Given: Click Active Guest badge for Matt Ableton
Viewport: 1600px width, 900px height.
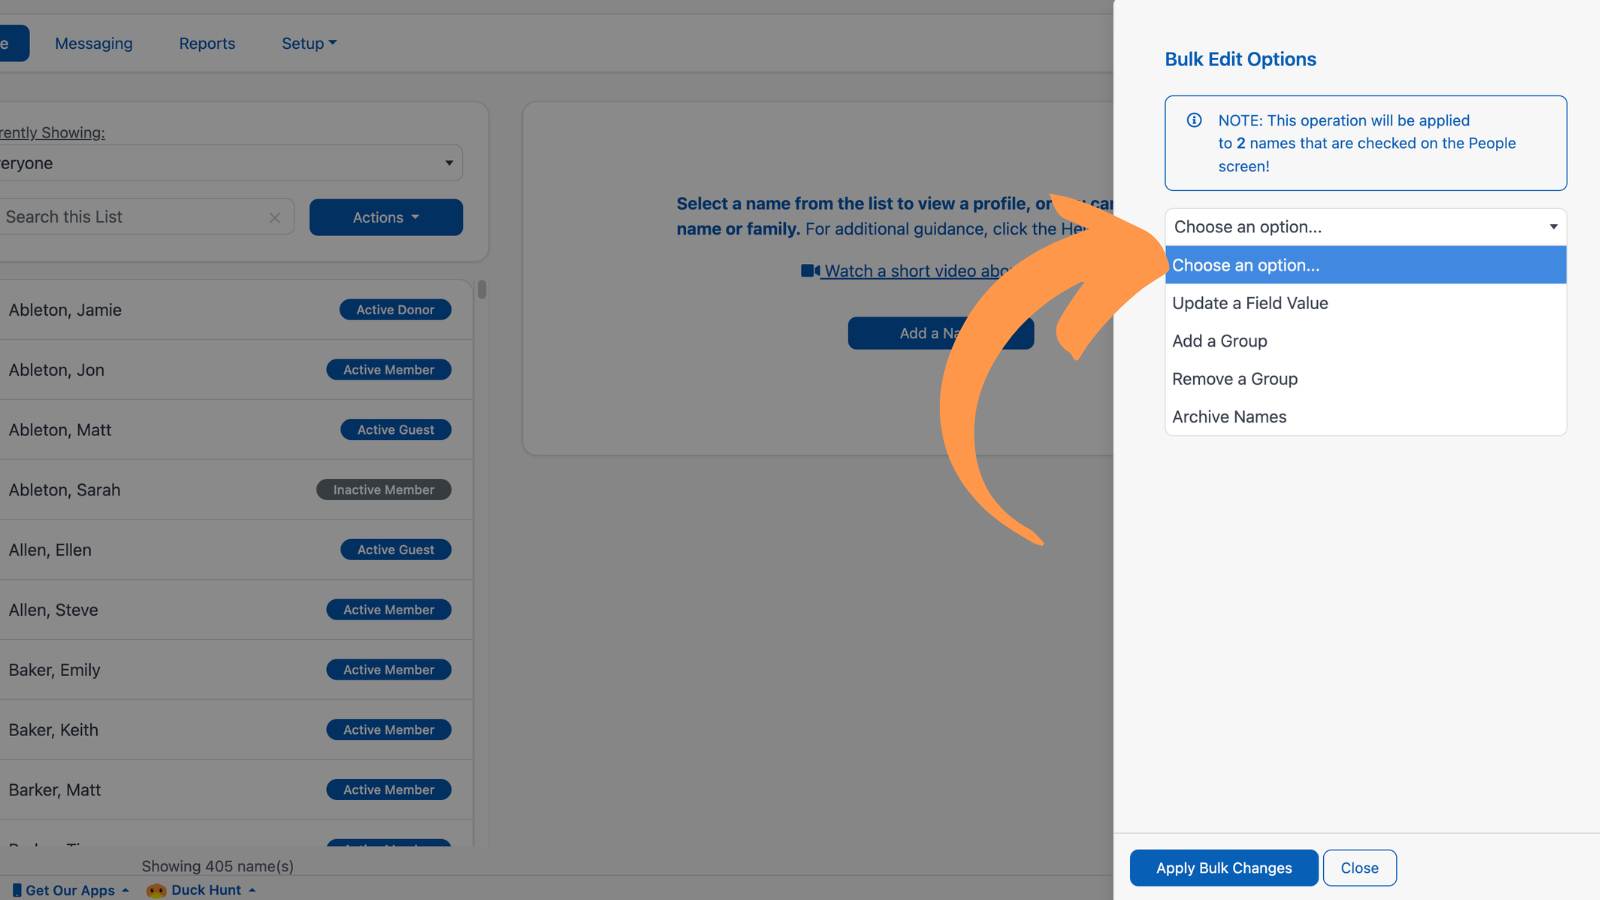Looking at the screenshot, I should click(x=396, y=430).
